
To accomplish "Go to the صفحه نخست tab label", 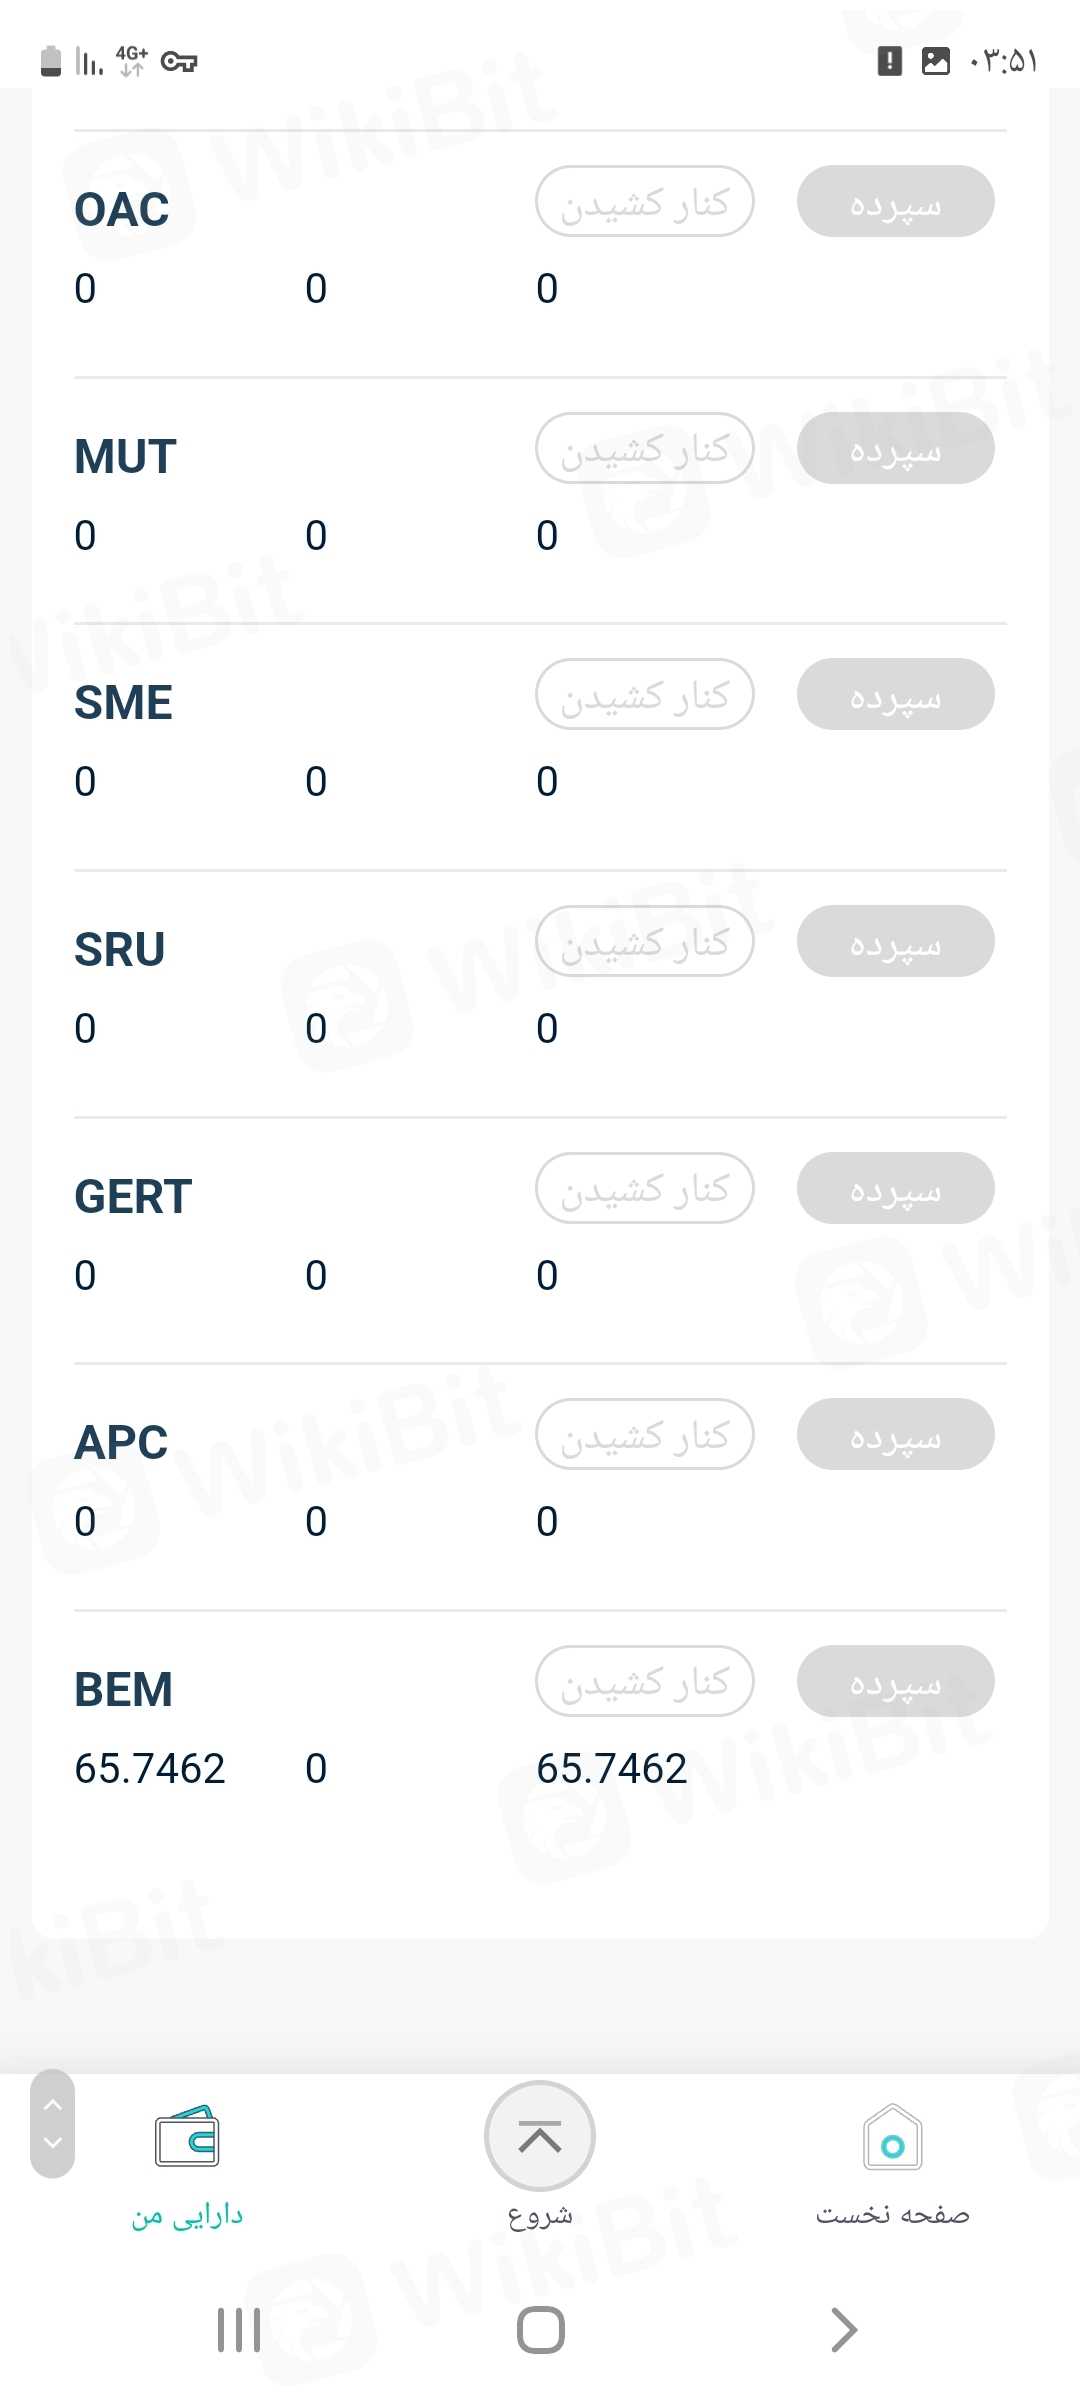I will (892, 2216).
